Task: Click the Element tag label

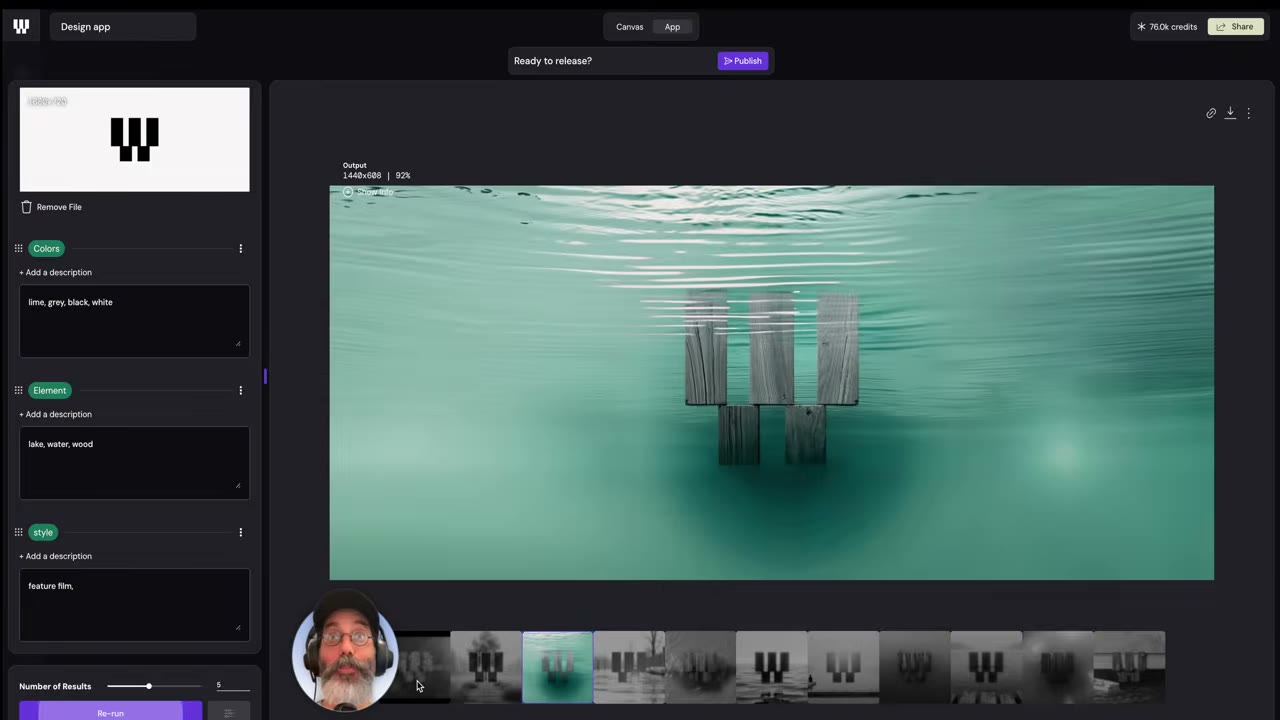Action: pos(49,390)
